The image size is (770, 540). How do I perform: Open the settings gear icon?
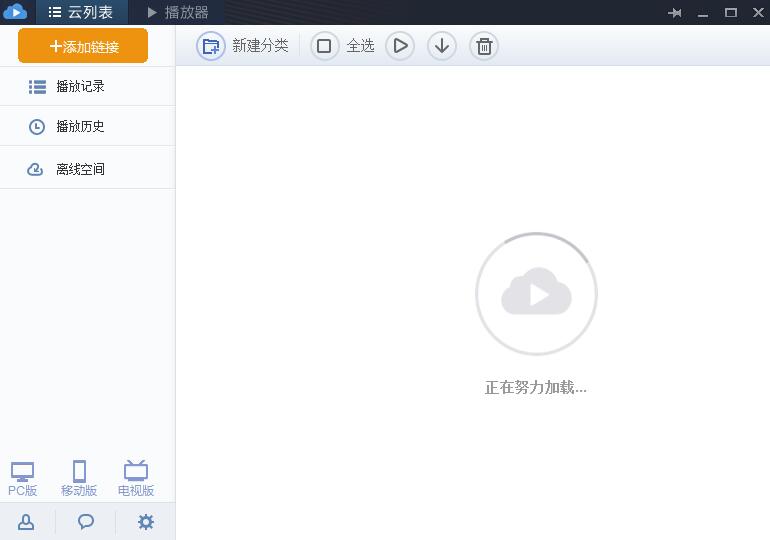tap(146, 522)
